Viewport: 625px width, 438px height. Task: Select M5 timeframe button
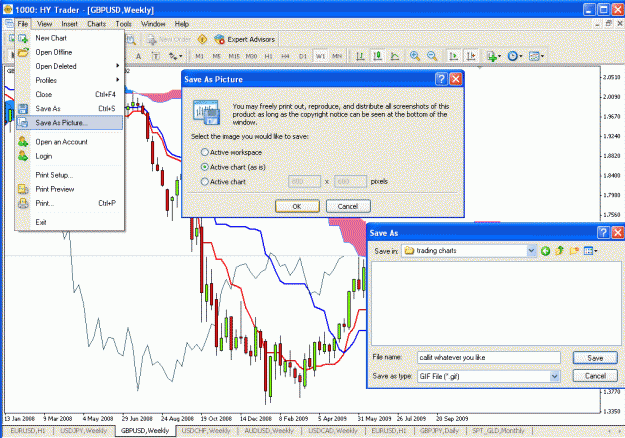(216, 56)
